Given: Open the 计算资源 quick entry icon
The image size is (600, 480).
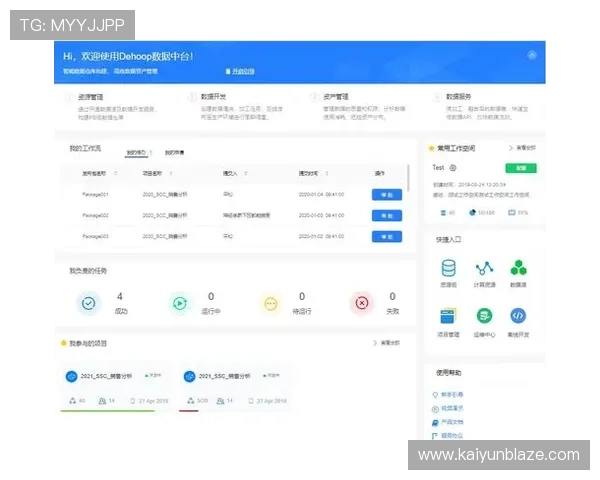Looking at the screenshot, I should (484, 268).
